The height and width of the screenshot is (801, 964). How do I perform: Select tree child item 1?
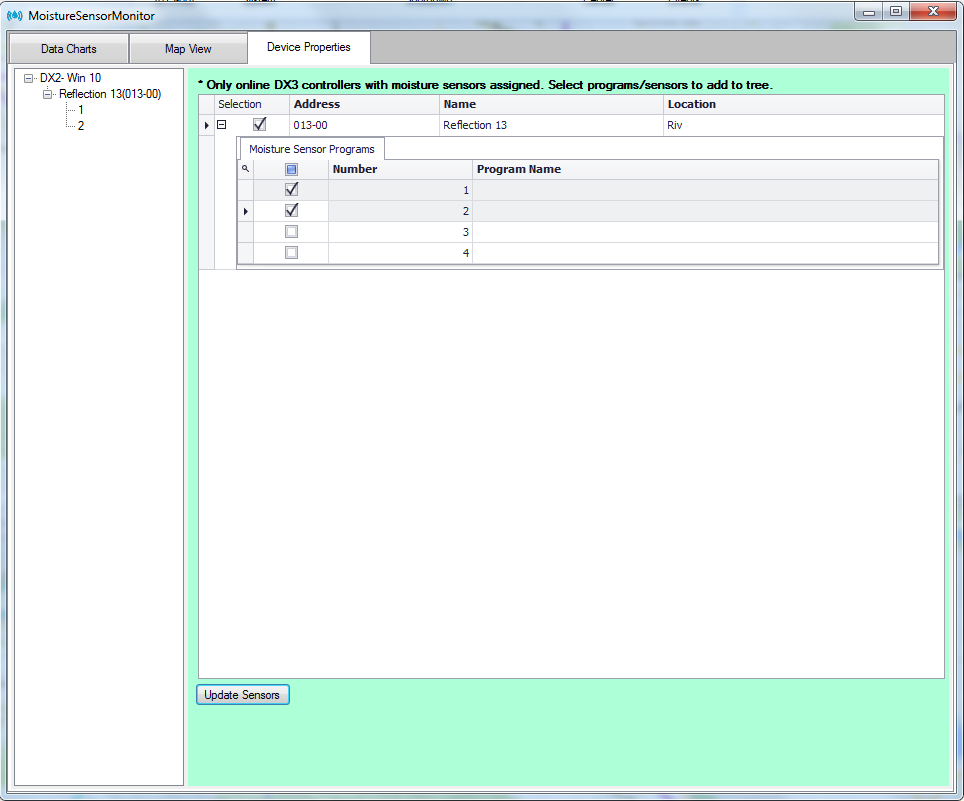tap(81, 110)
